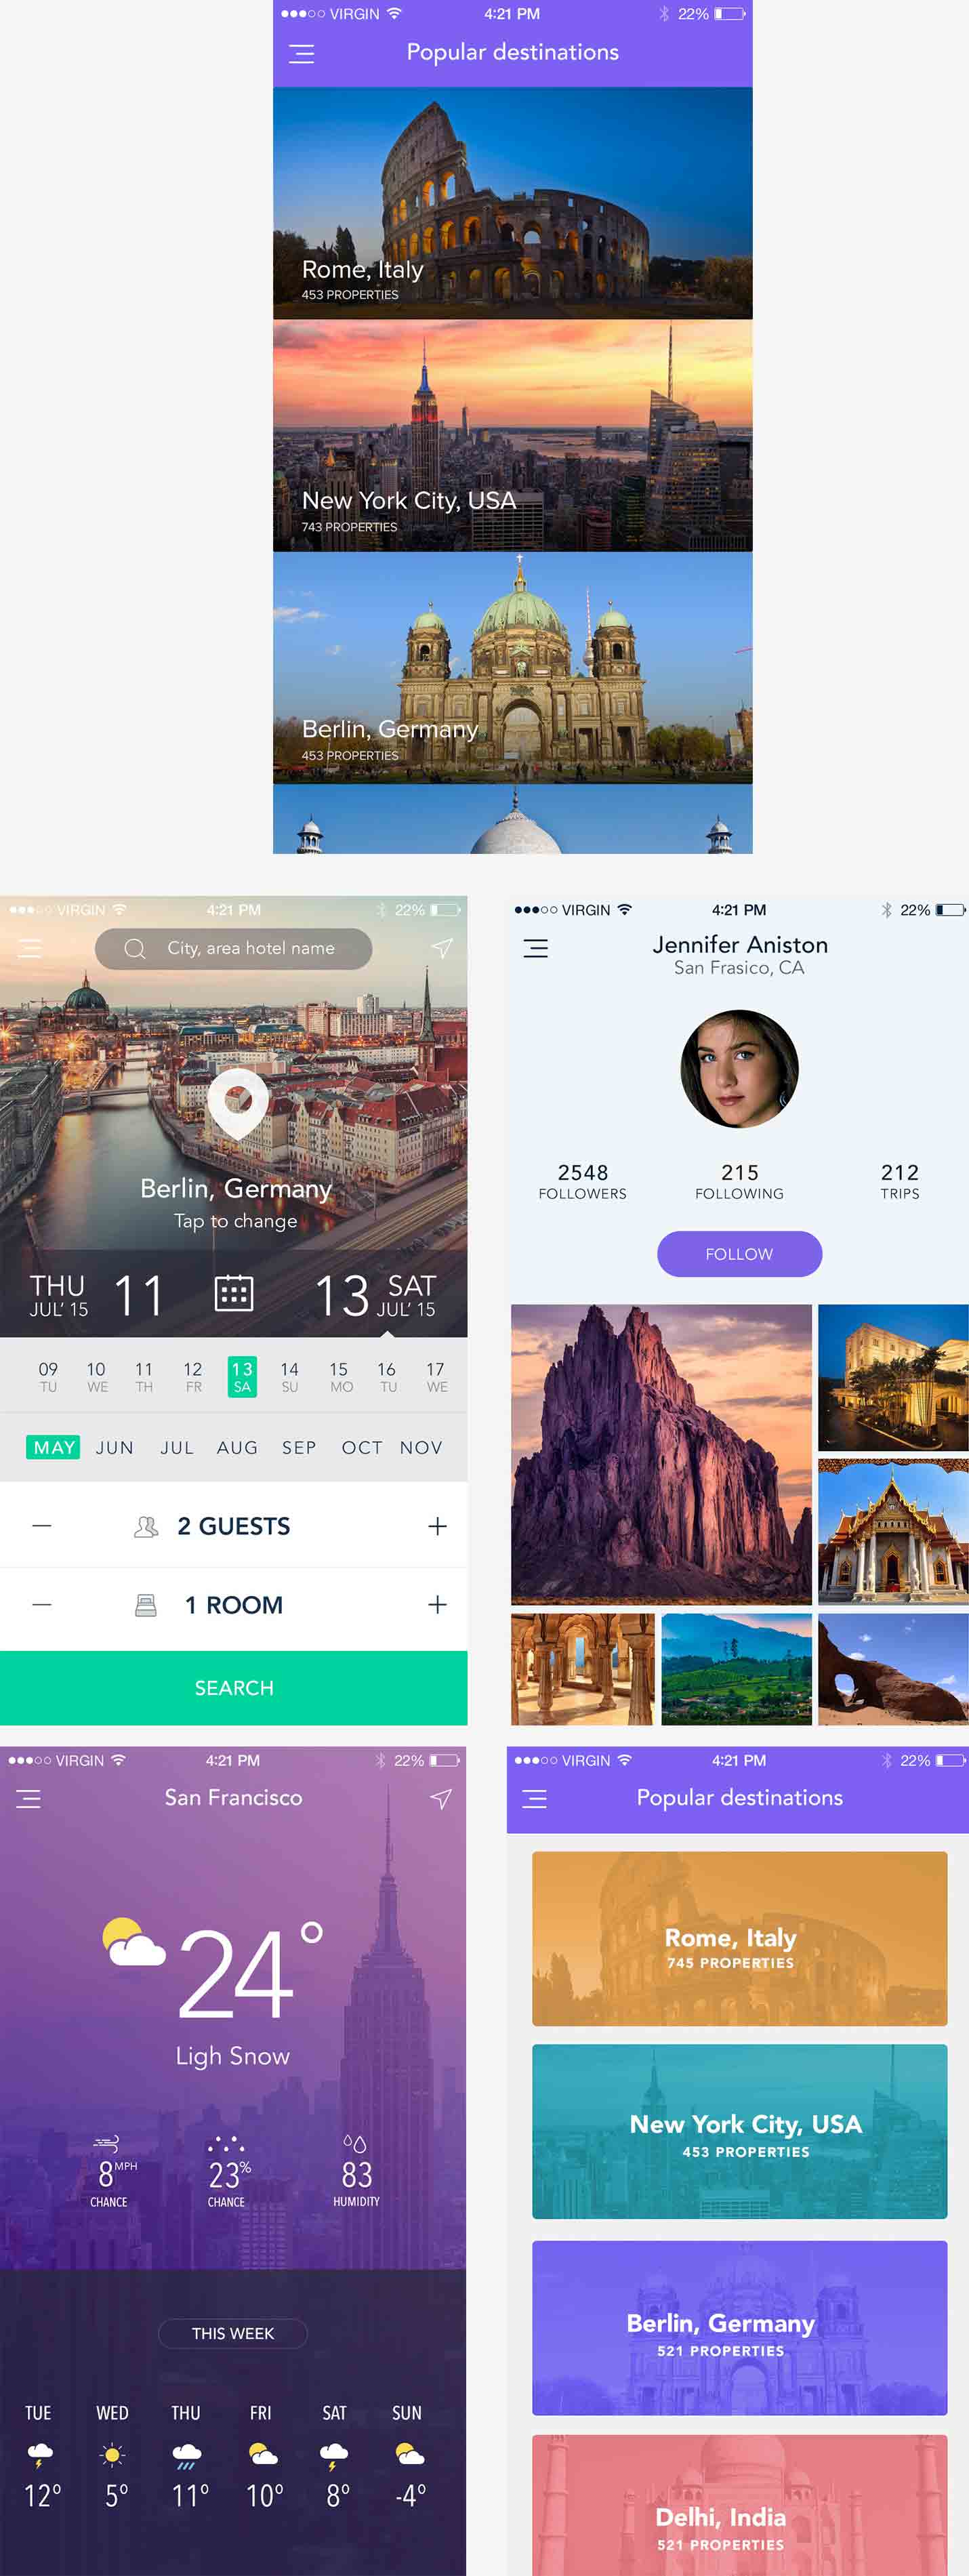Screen dimensions: 969x2576
Task: Select Sunday partly cloudy forecast icon
Action: point(410,2453)
